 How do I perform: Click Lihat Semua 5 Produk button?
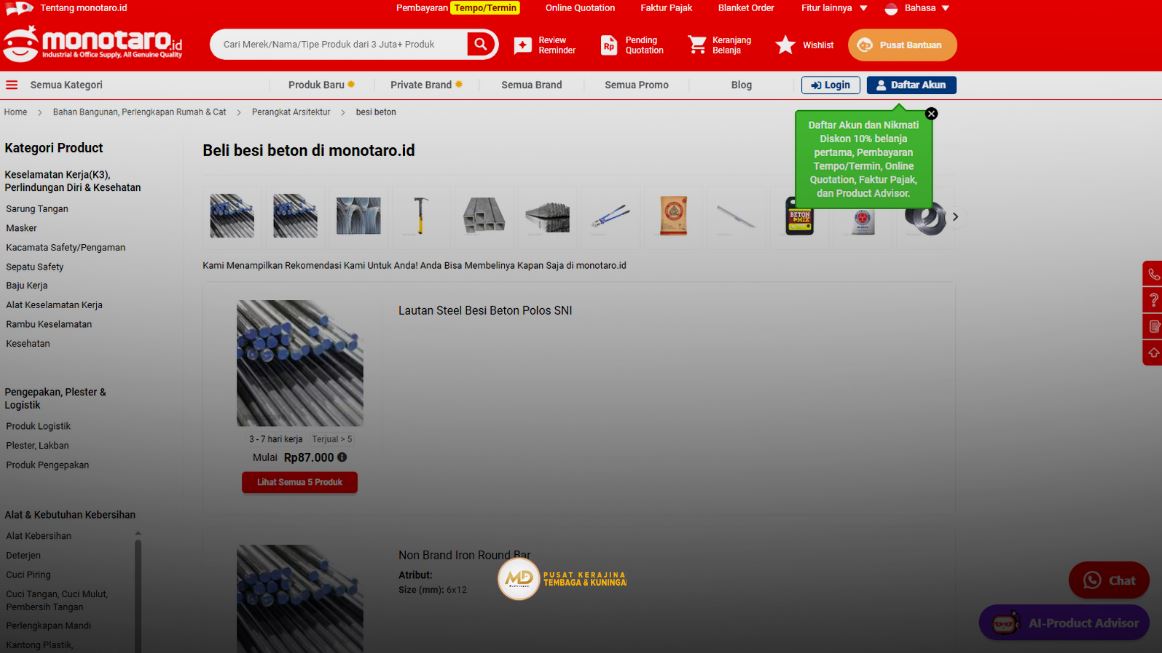click(299, 482)
